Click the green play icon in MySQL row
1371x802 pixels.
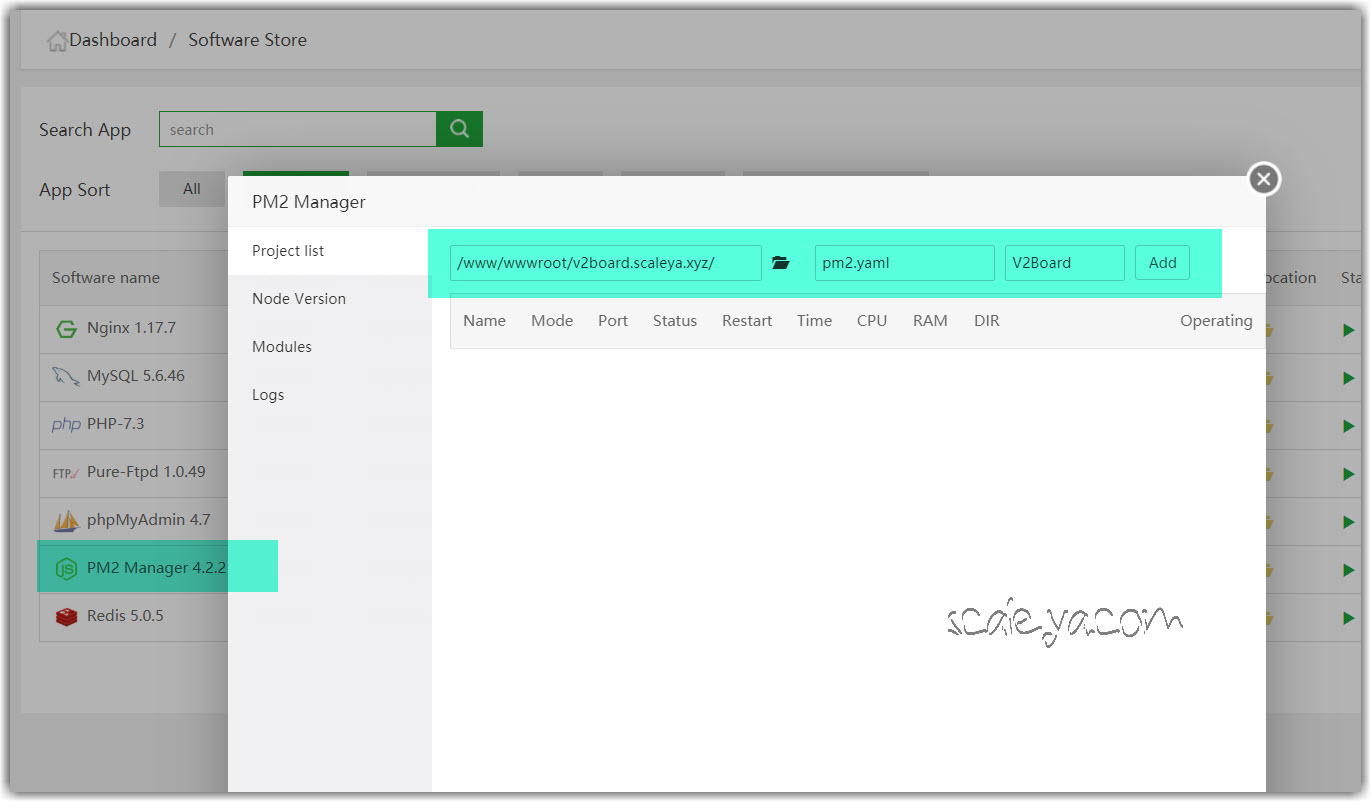(1348, 378)
